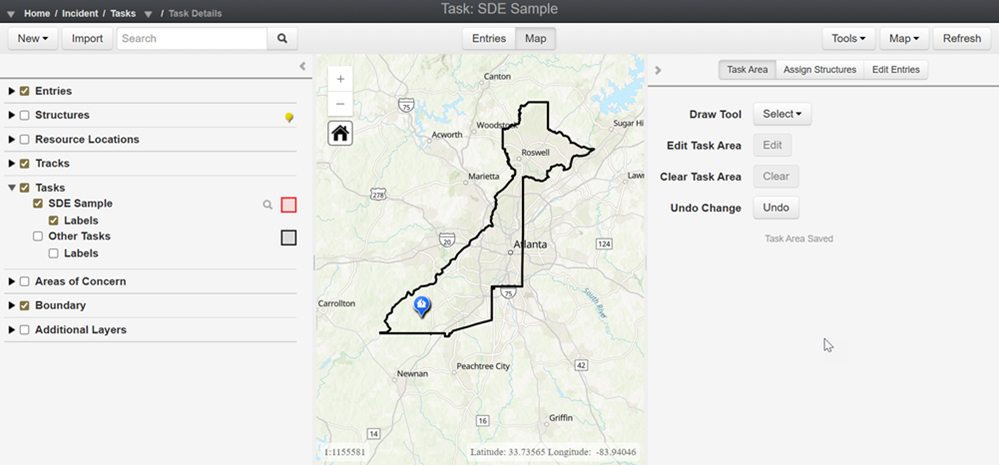This screenshot has width=999, height=465.
Task: Switch to the Entries view tab
Action: (x=489, y=38)
